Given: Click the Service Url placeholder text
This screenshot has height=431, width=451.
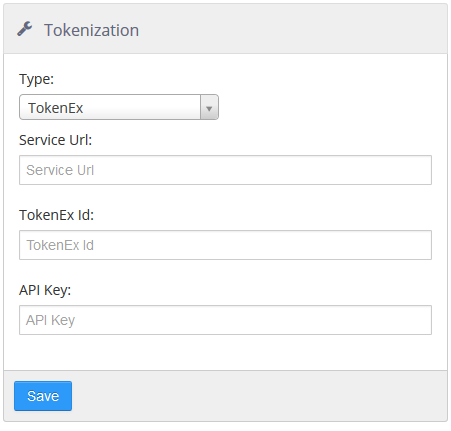Looking at the screenshot, I should pyautogui.click(x=60, y=170).
